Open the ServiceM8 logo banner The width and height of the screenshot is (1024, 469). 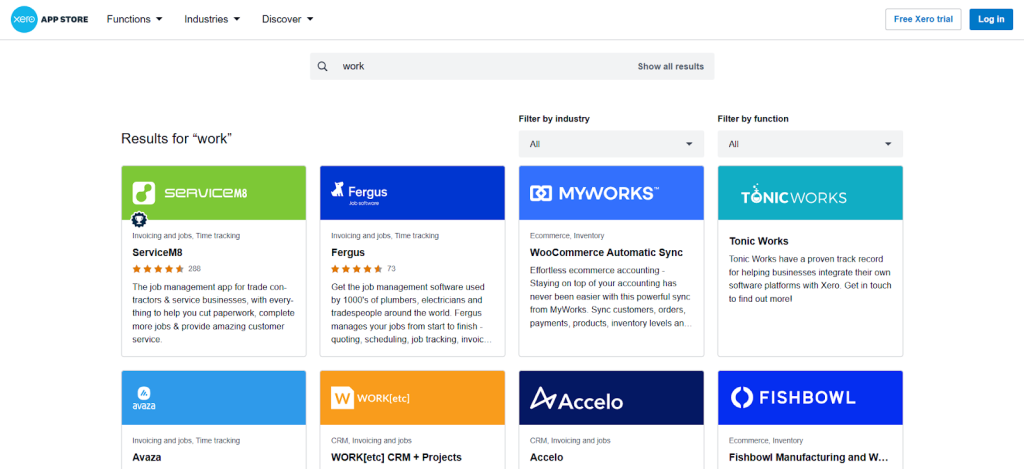click(214, 193)
